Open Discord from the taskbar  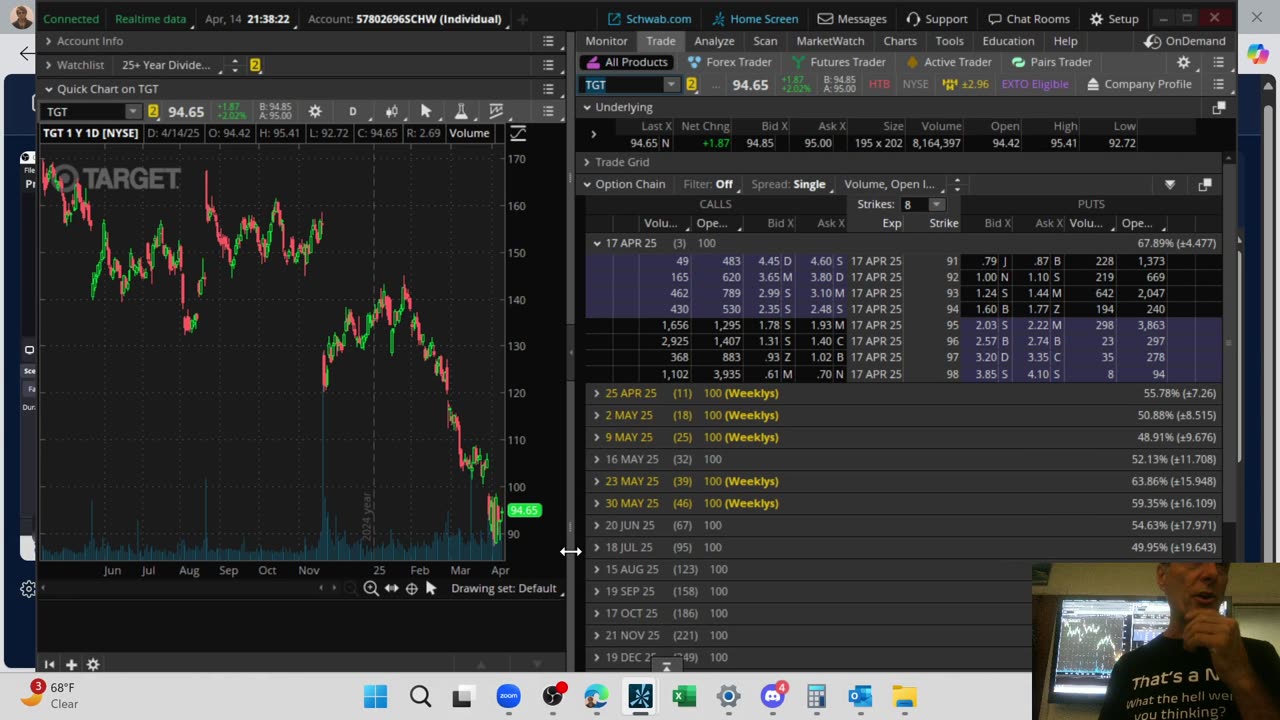pyautogui.click(x=773, y=696)
